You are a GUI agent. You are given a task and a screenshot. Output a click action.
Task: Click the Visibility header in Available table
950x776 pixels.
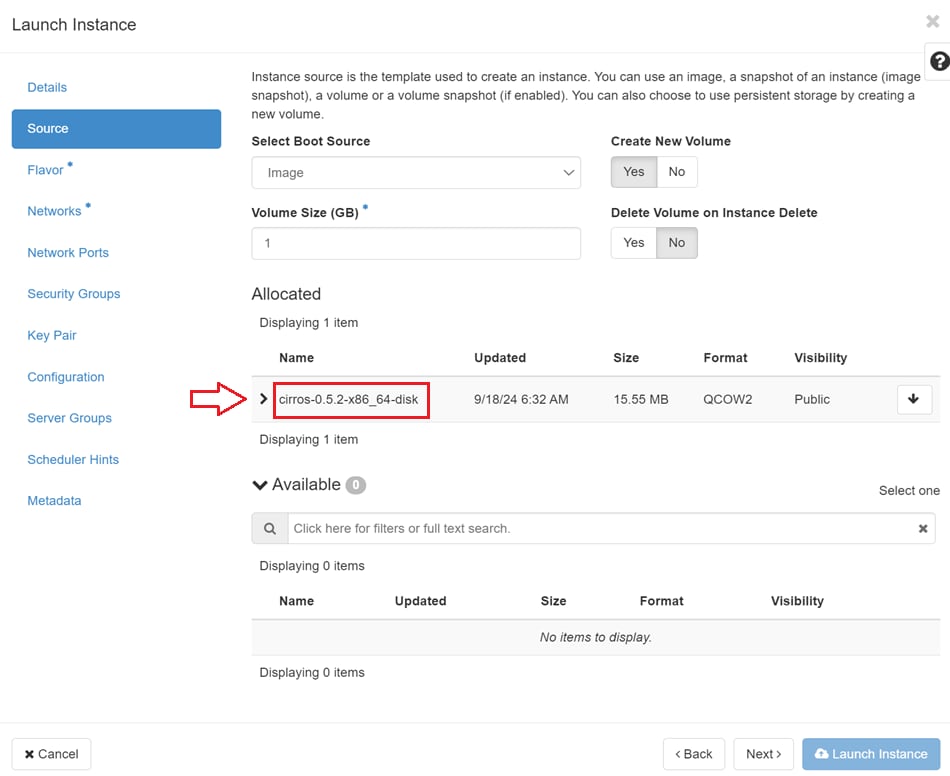pos(797,601)
